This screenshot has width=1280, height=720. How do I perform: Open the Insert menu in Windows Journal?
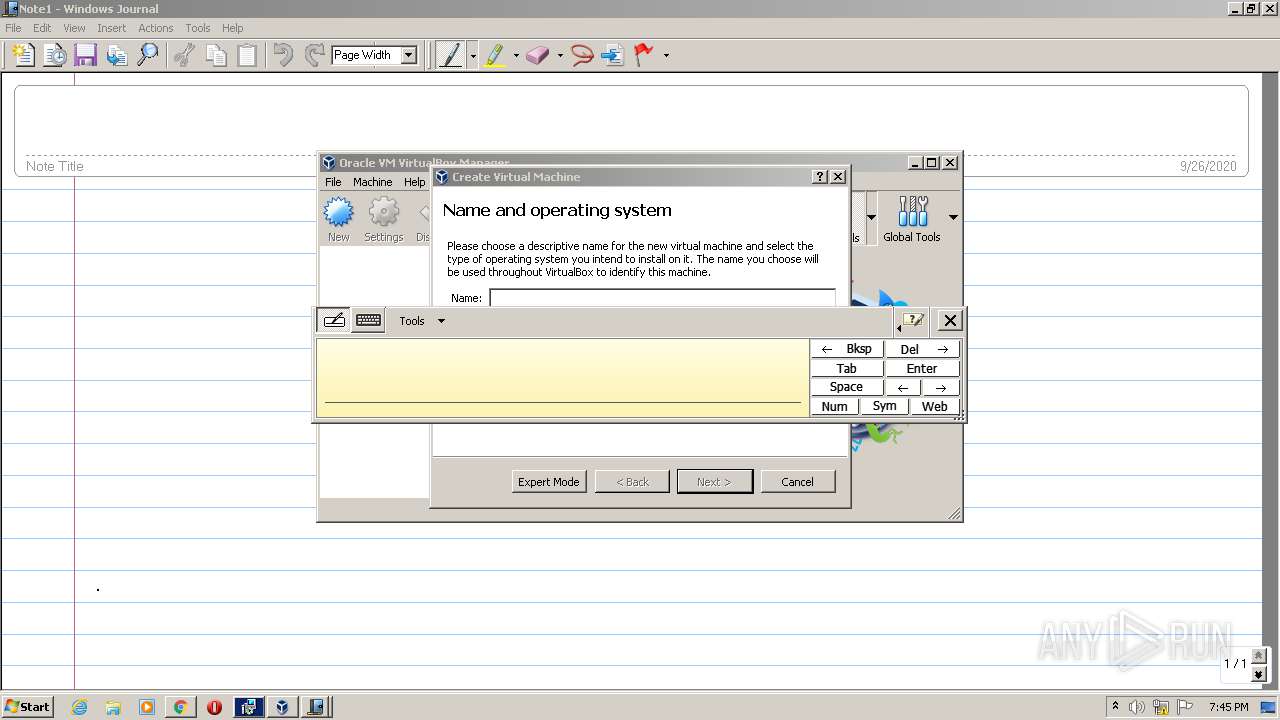pos(111,28)
